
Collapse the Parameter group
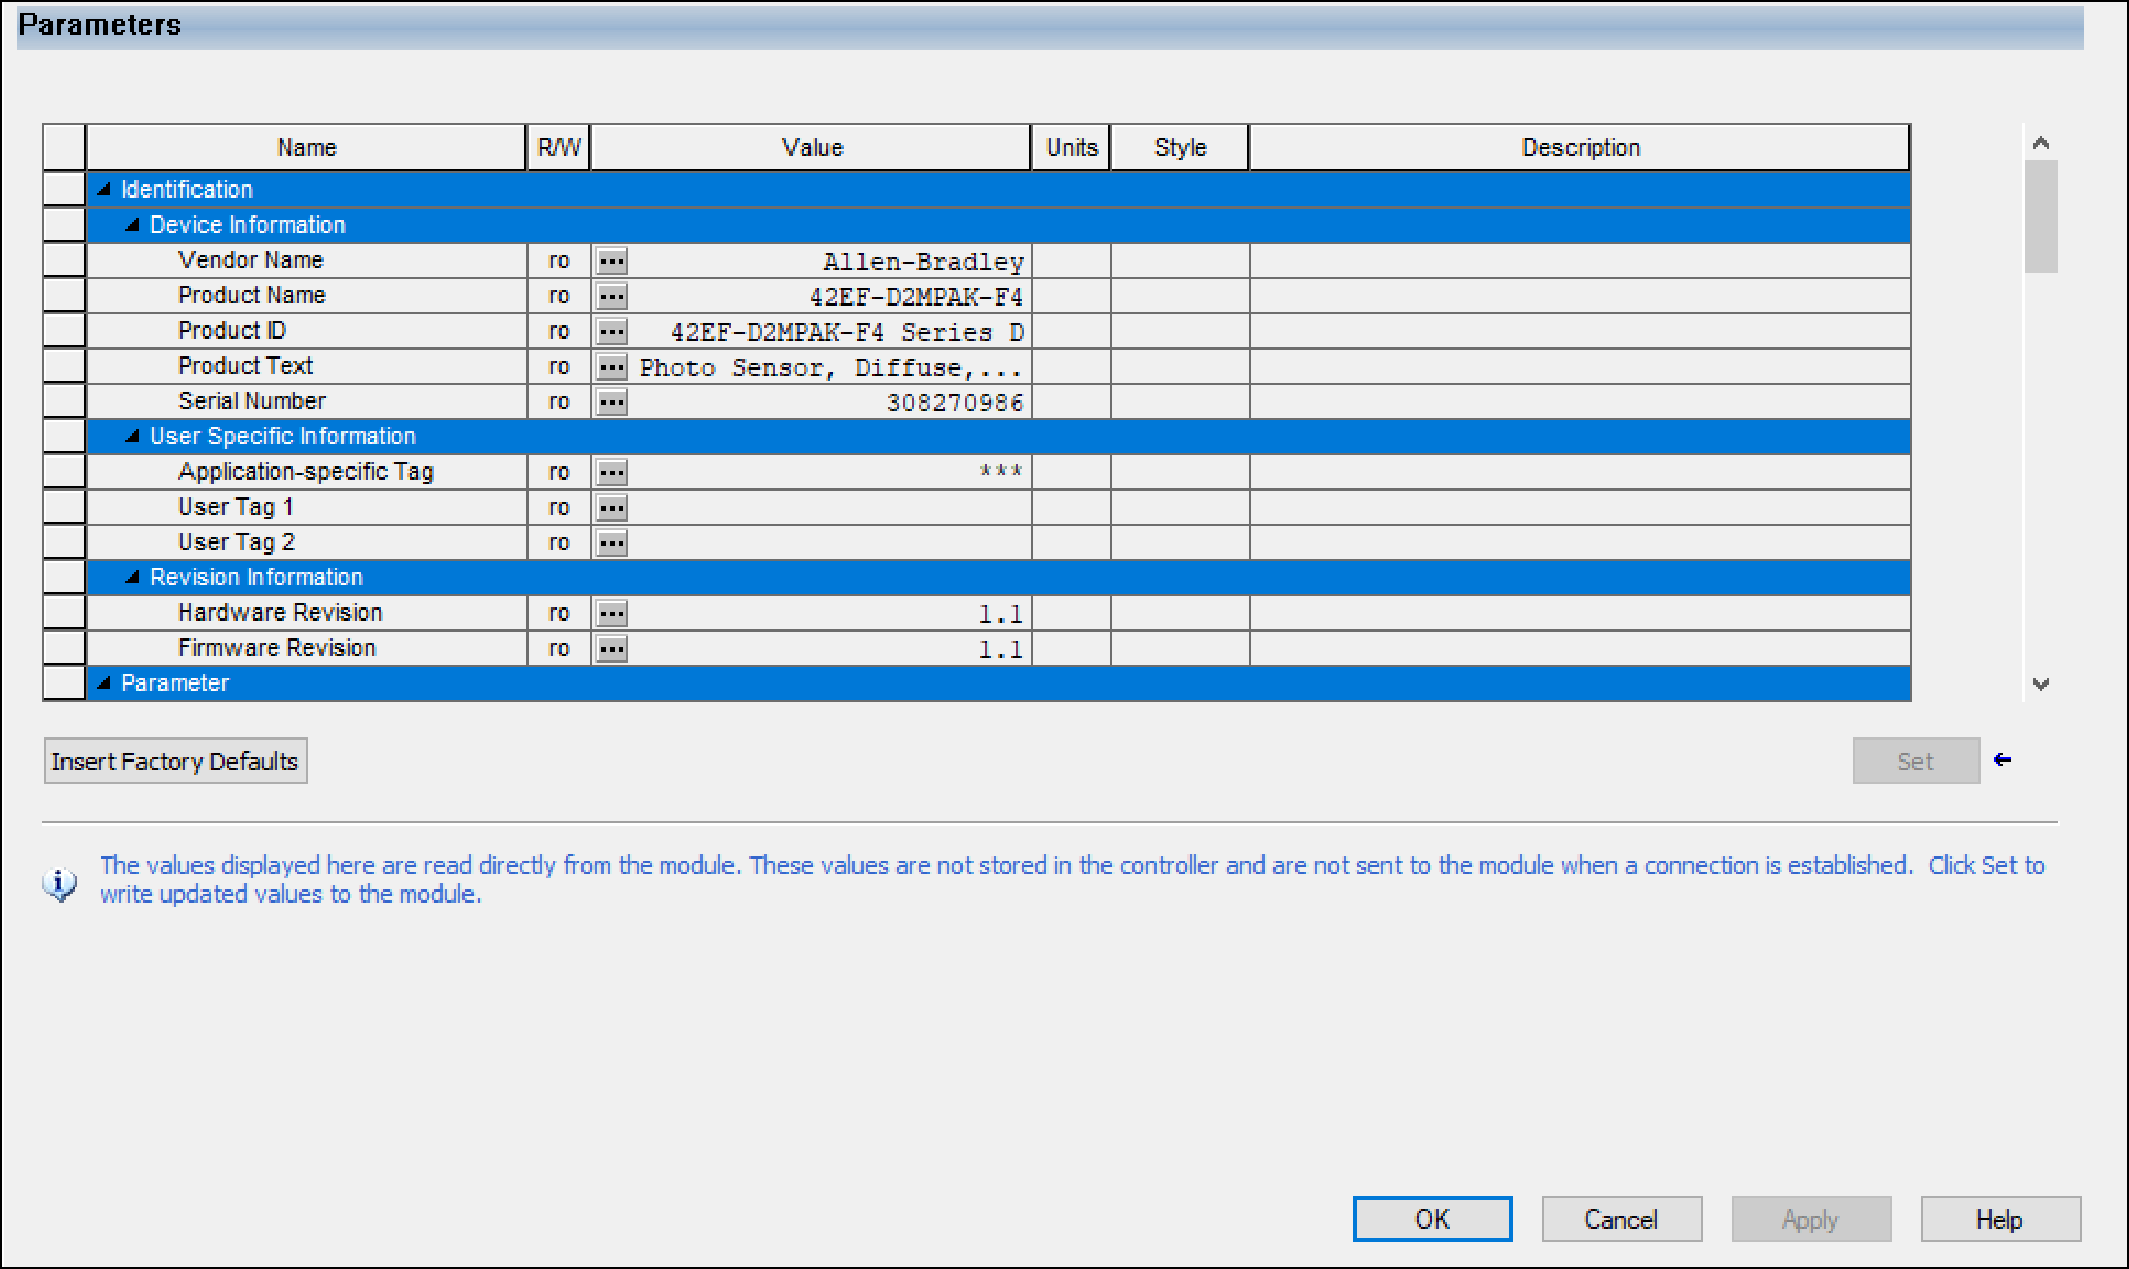tap(104, 683)
